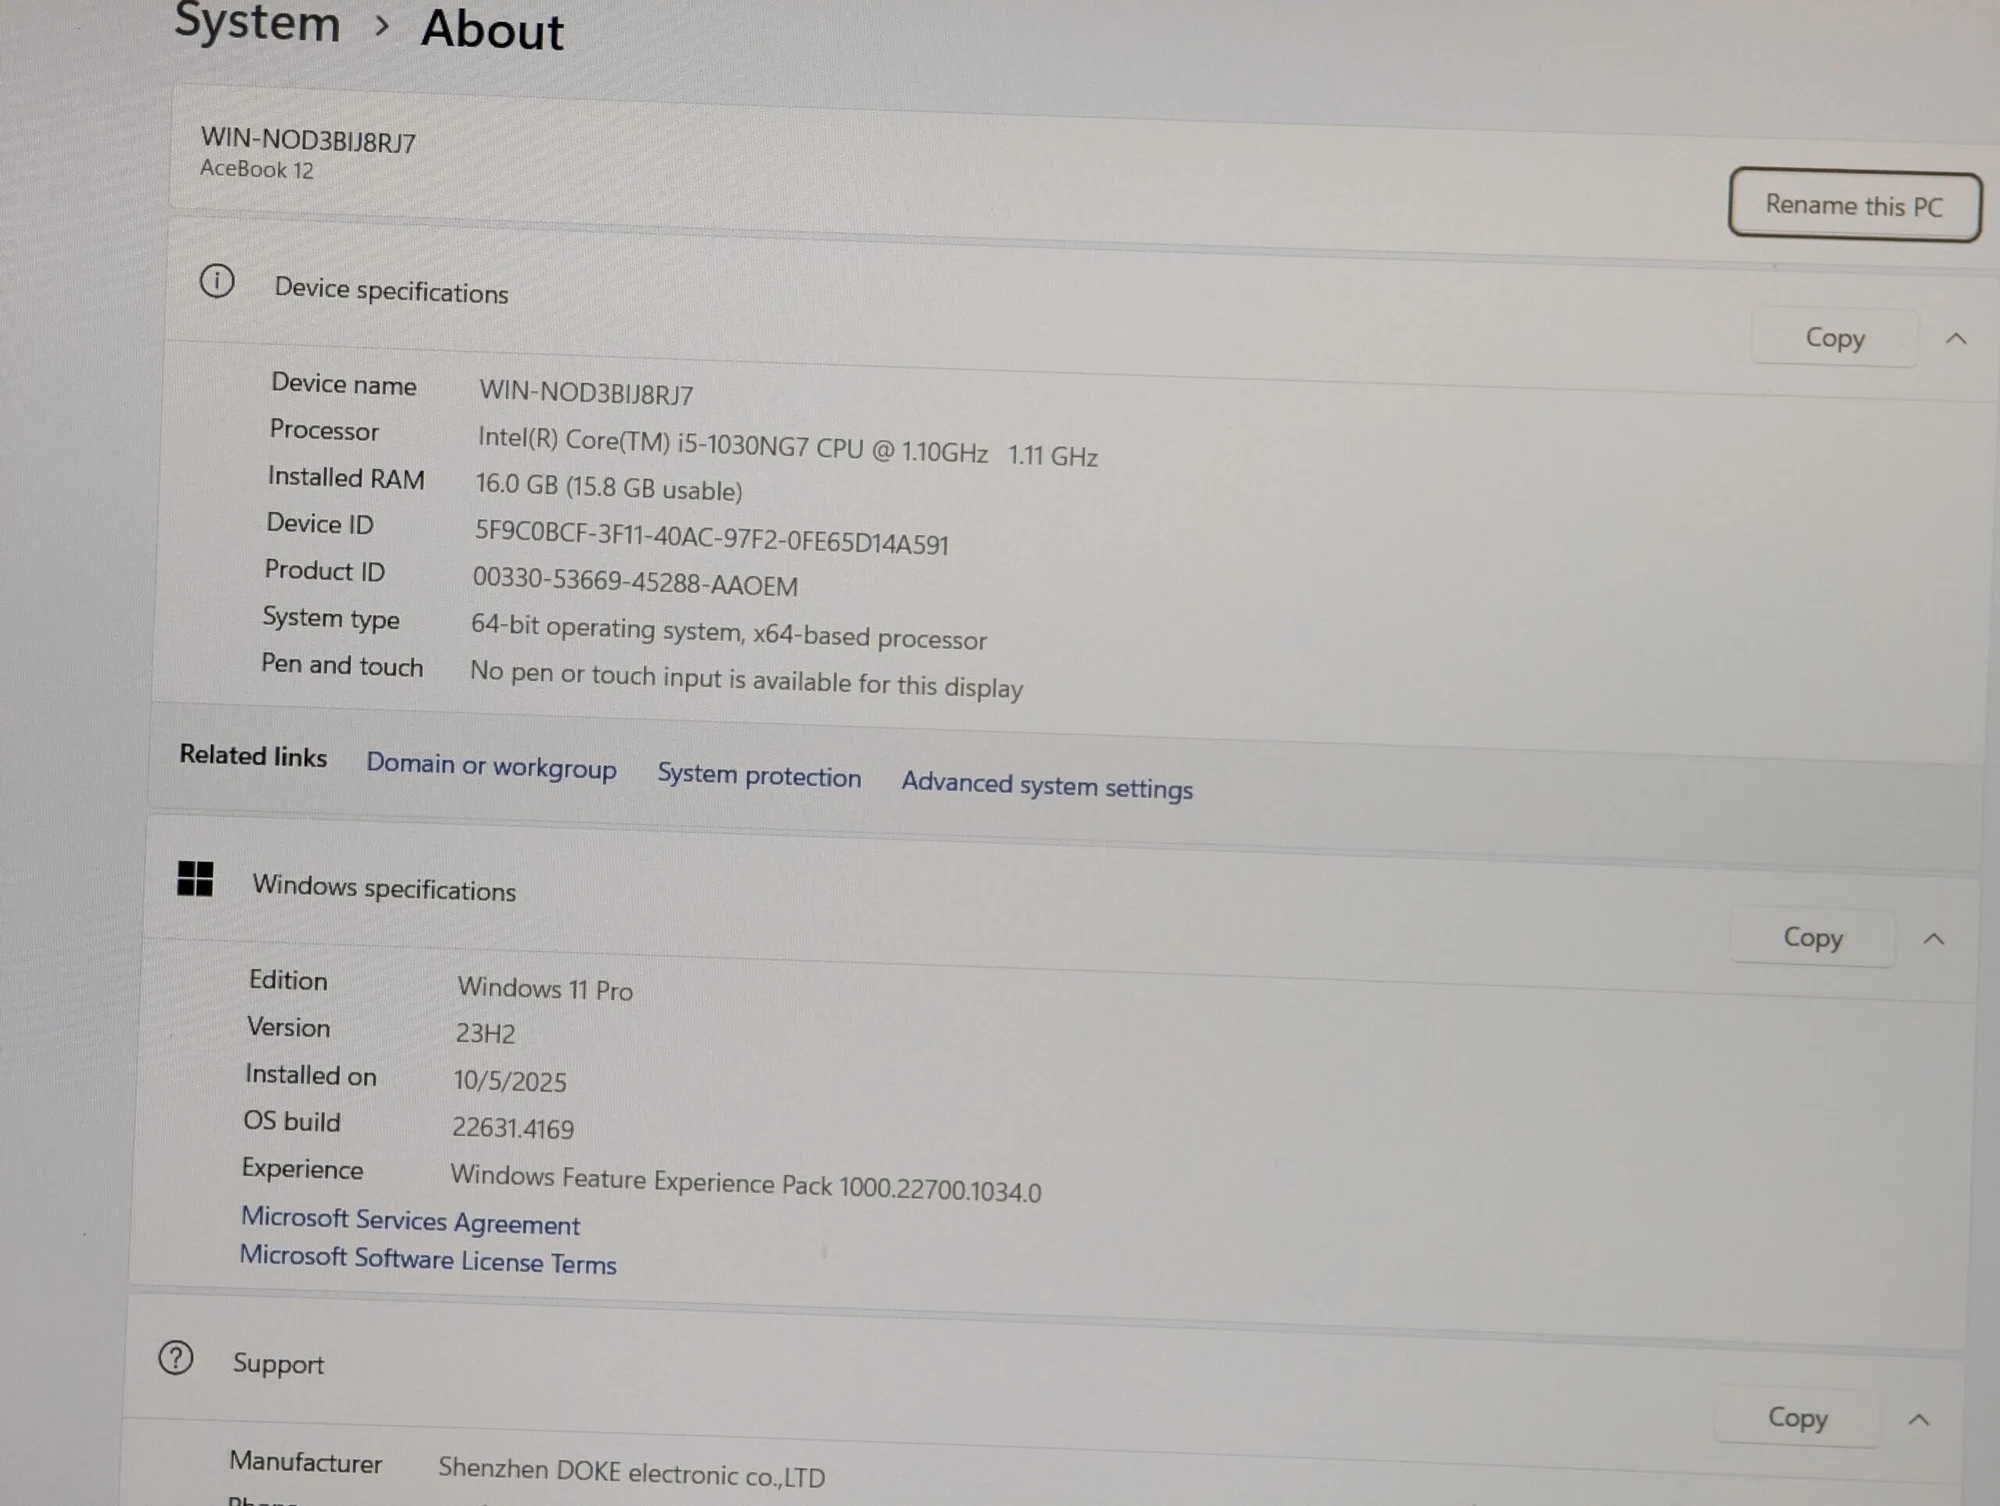The image size is (2000, 1506).
Task: Click the pen and touch value text
Action: point(746,680)
